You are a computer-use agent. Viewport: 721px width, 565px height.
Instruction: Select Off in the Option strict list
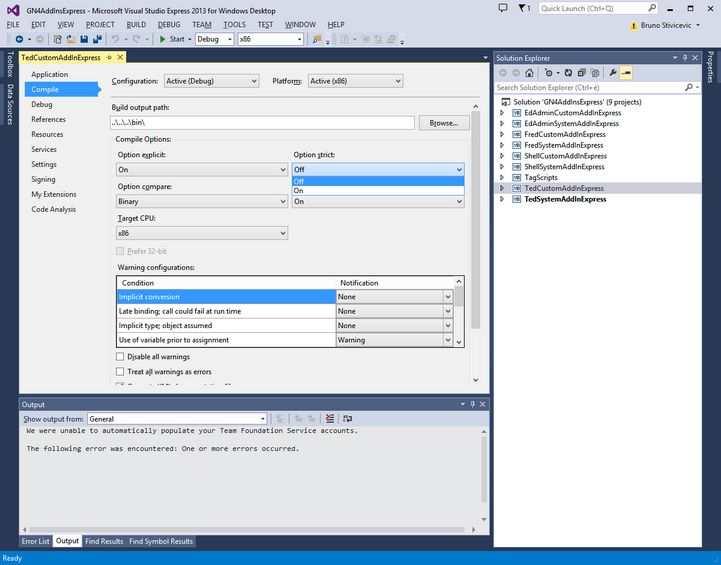tap(378, 182)
